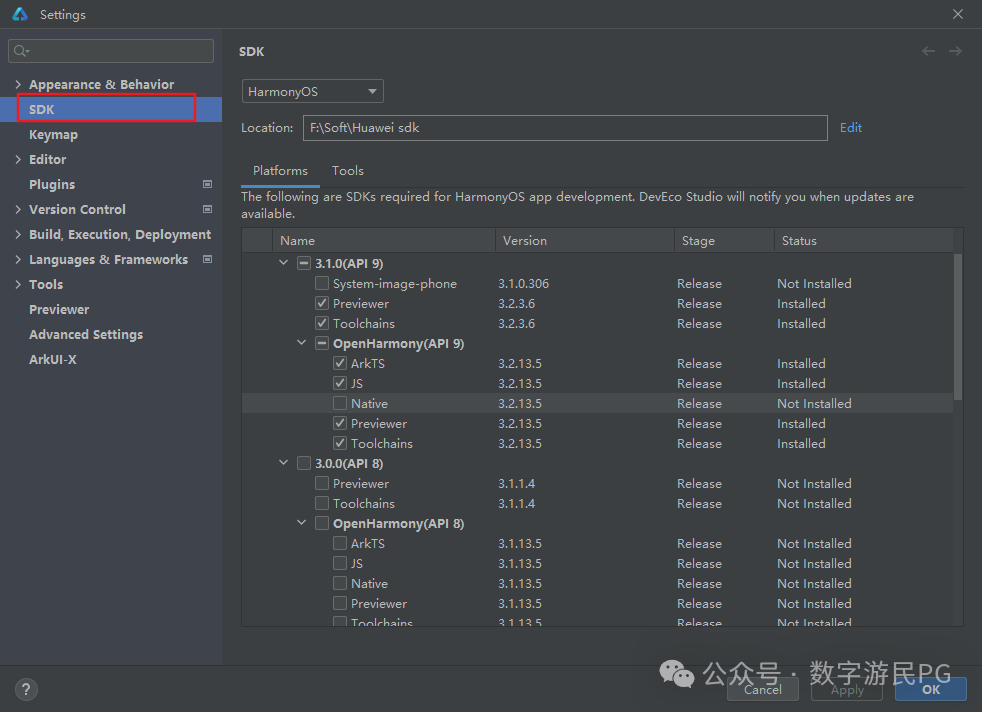Expand Build, Execution, Deployment section
This screenshot has width=982, height=712.
[x=18, y=234]
